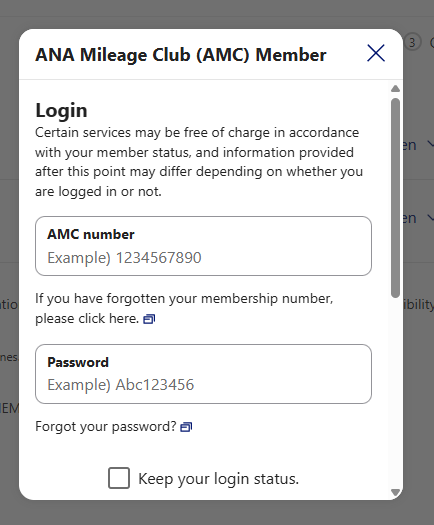Click the "Password" field label
The height and width of the screenshot is (525, 434).
78,362
